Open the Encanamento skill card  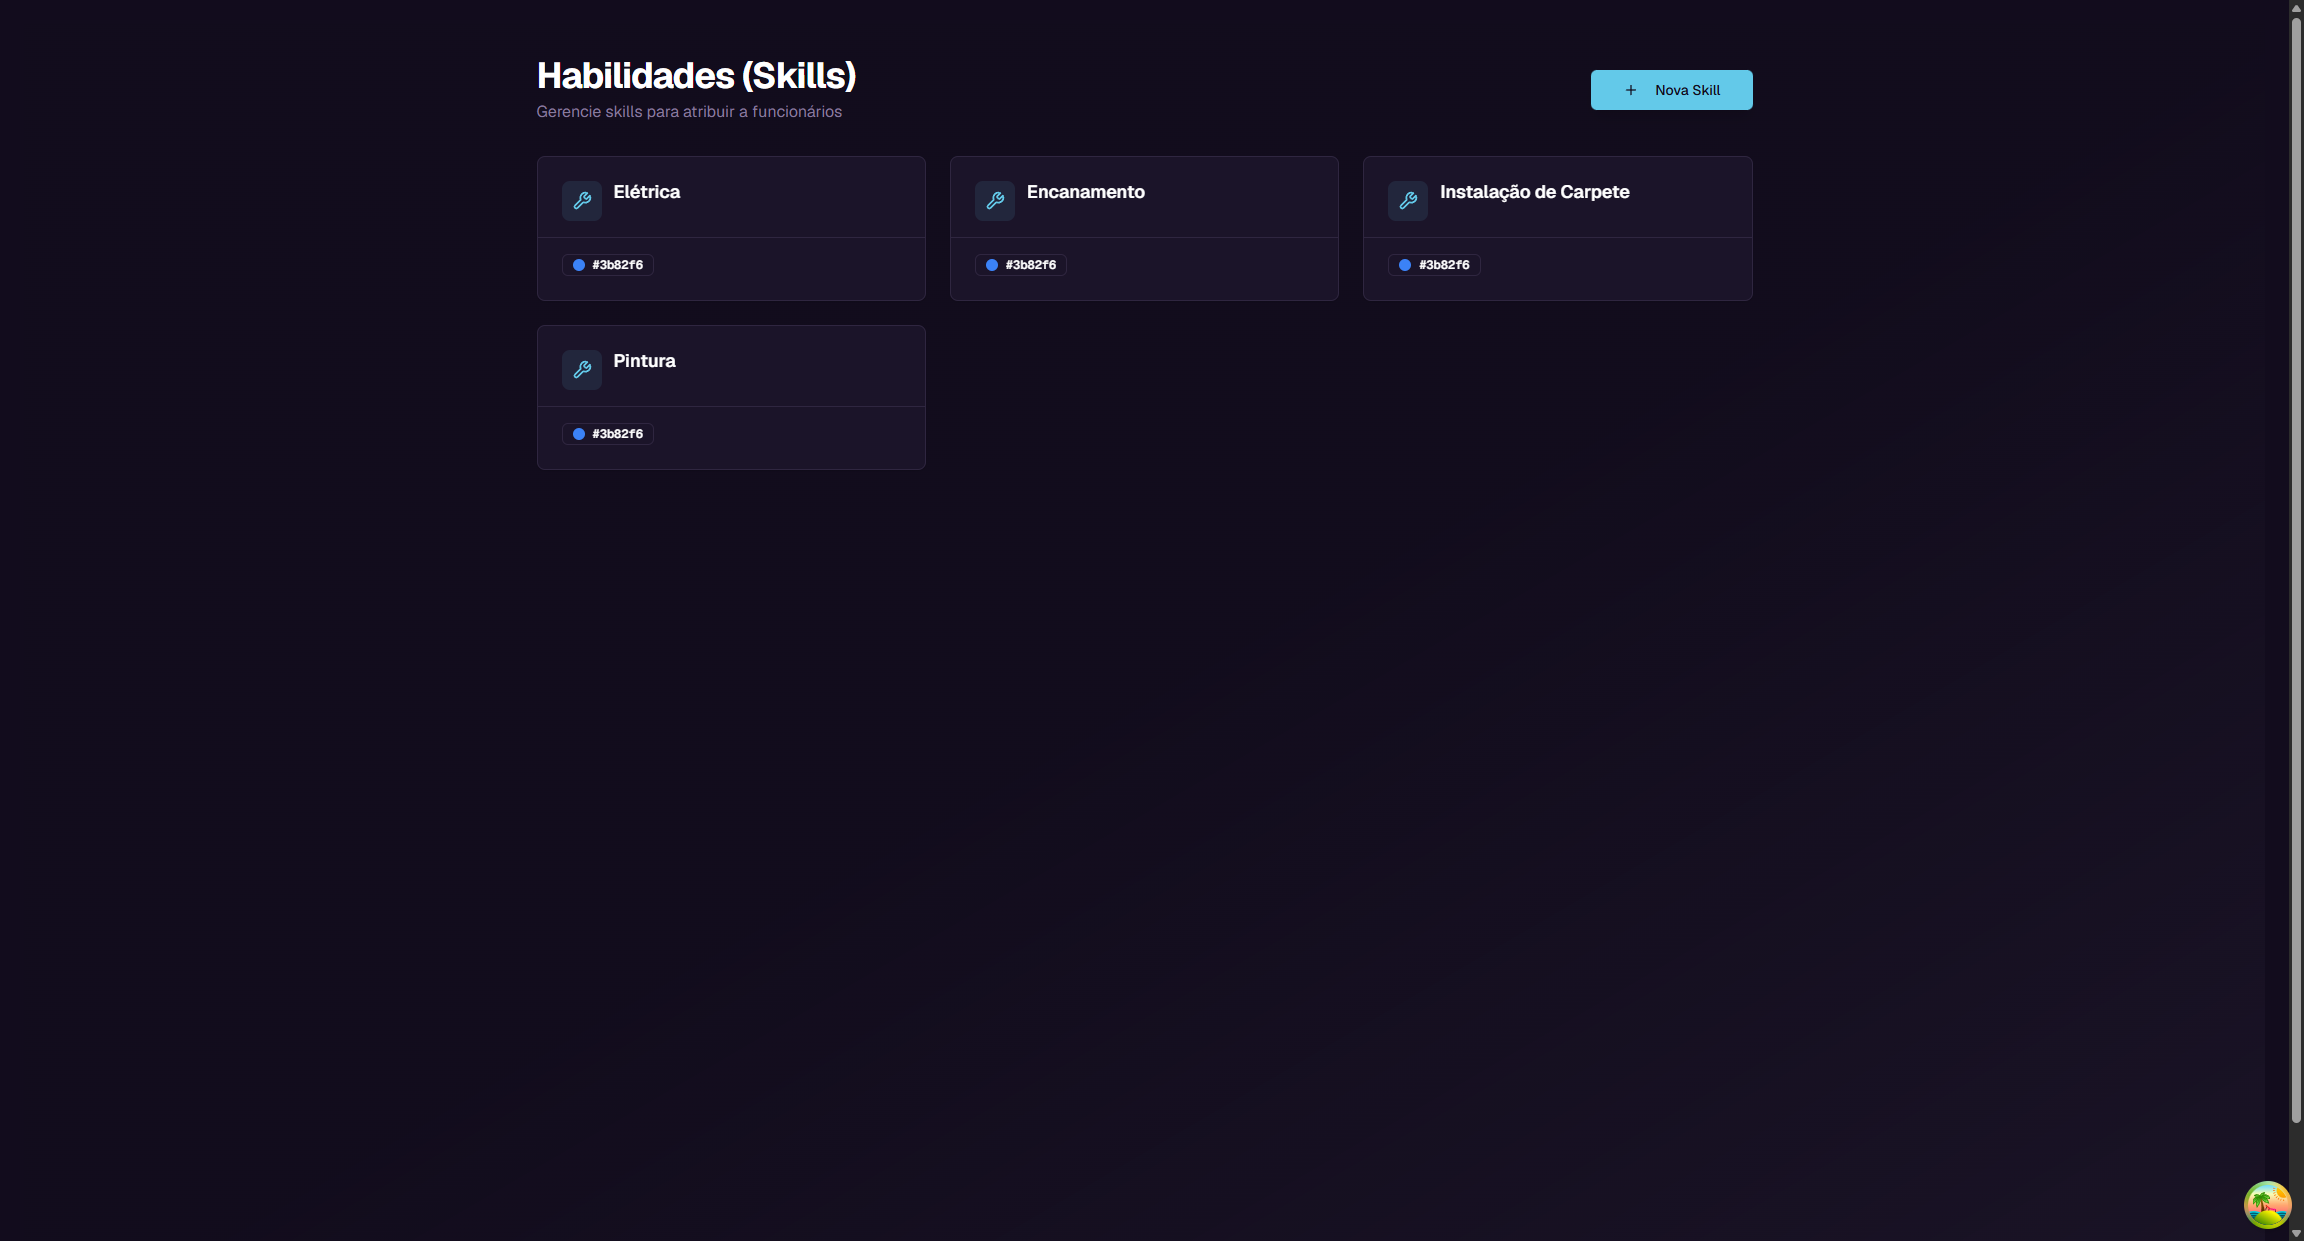point(1143,228)
